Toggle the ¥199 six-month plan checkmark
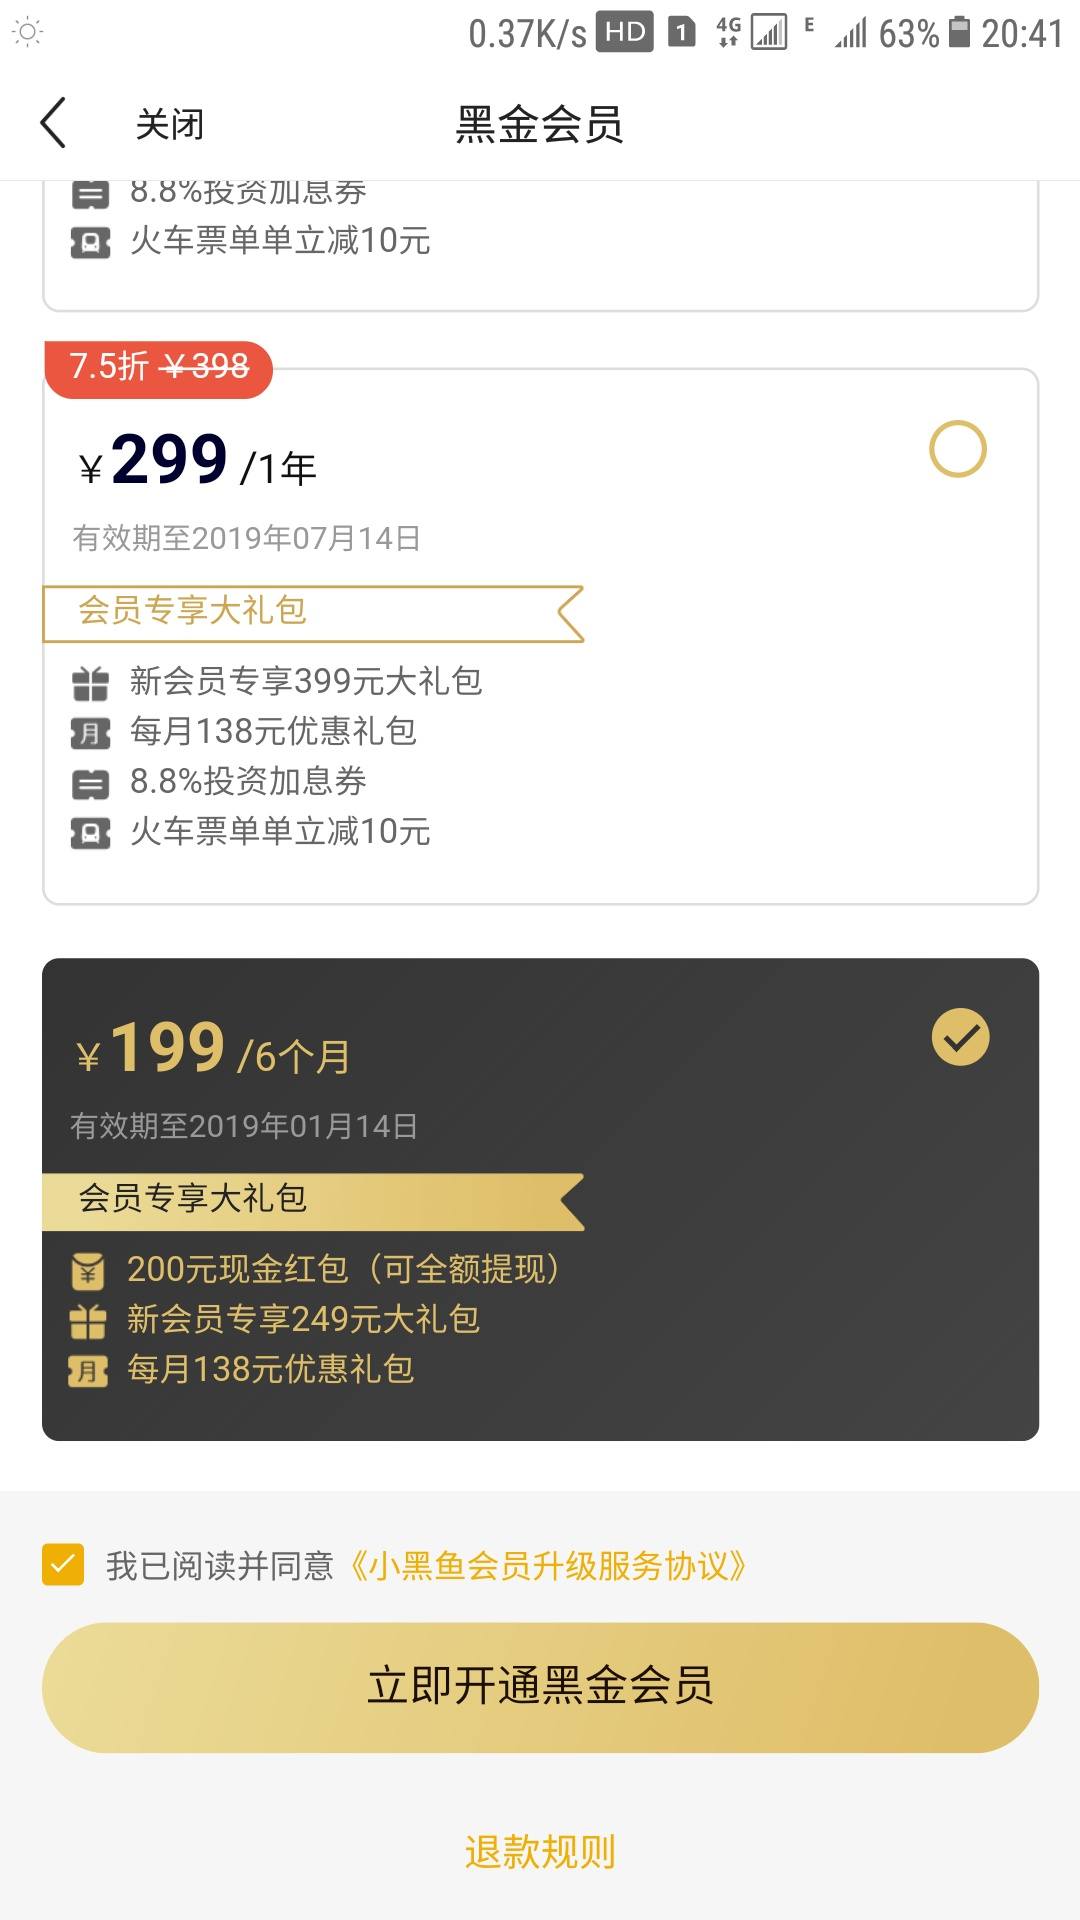The image size is (1080, 1920). tap(961, 1037)
